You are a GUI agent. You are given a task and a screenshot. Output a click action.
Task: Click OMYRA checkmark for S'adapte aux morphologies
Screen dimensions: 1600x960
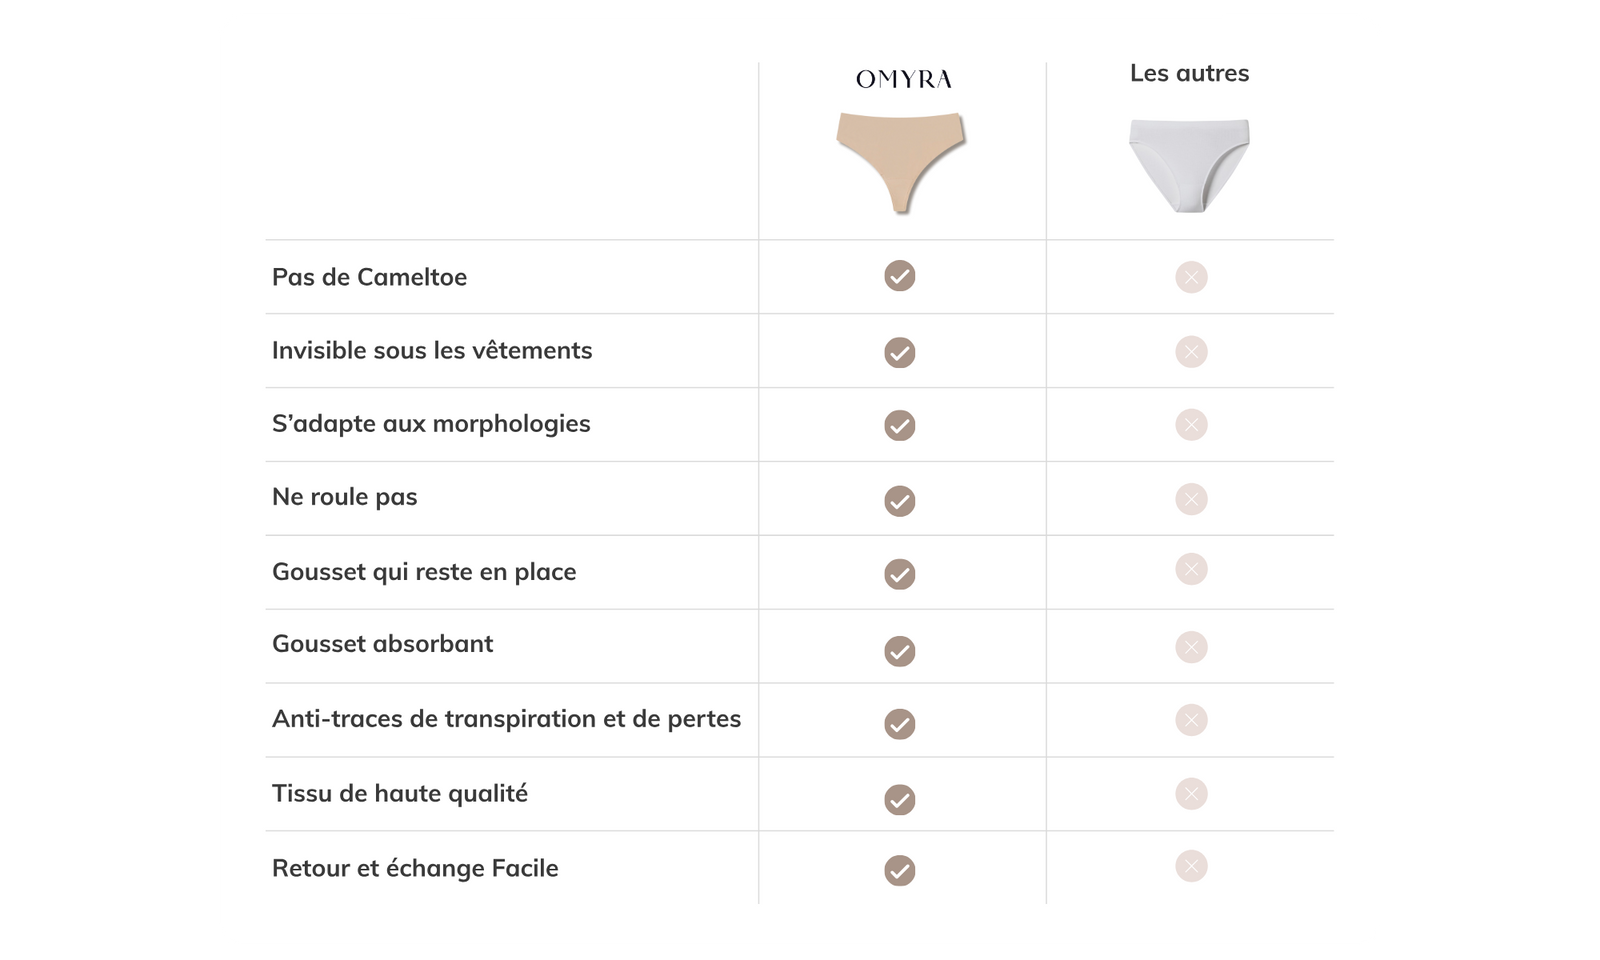point(900,425)
